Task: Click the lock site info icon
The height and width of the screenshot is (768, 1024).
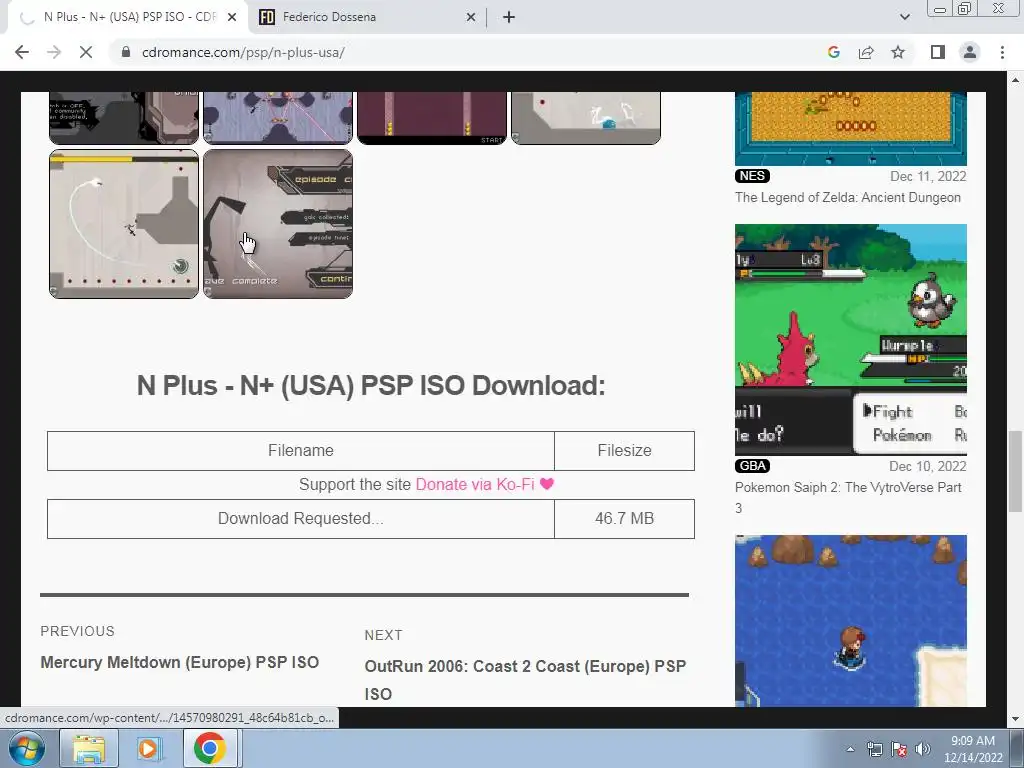Action: tap(125, 52)
